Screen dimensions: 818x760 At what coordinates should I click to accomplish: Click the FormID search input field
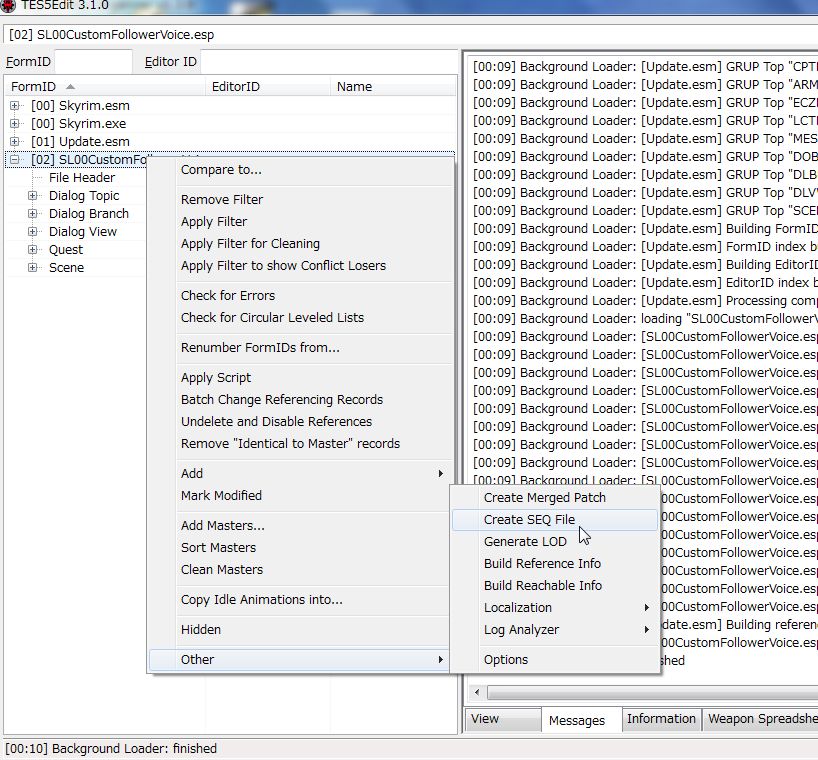tap(93, 62)
